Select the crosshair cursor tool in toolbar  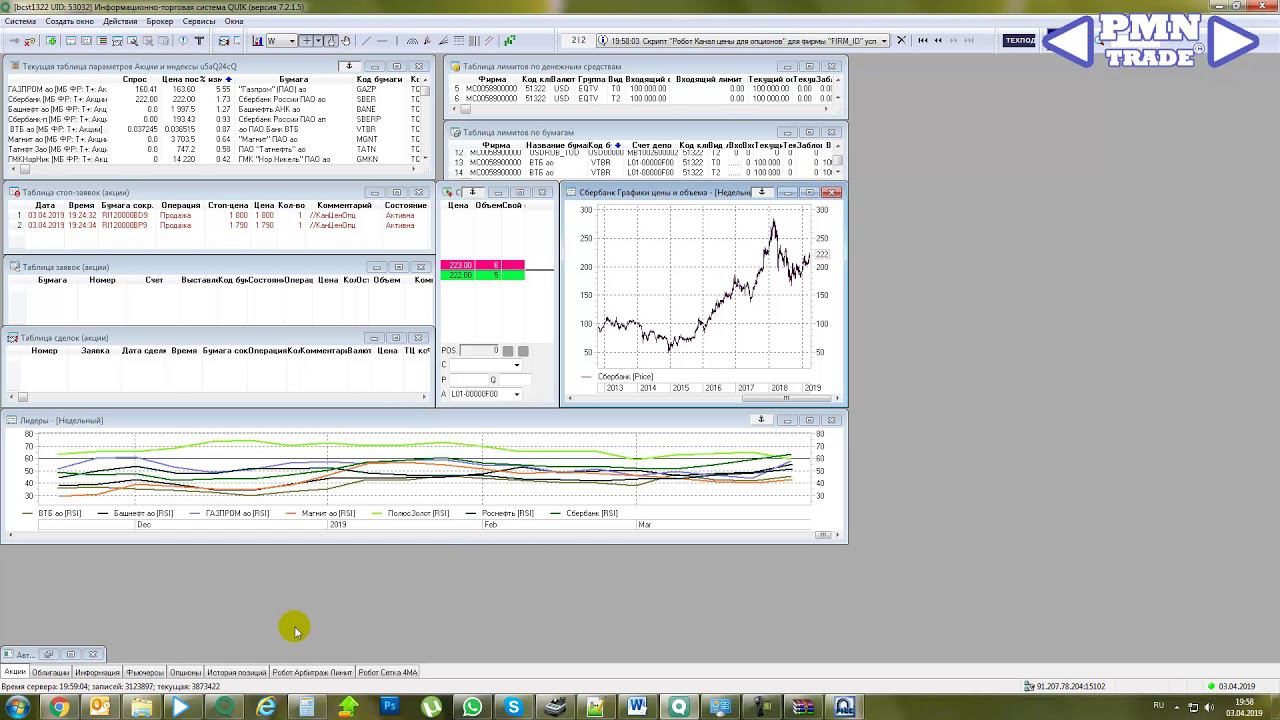coord(307,41)
